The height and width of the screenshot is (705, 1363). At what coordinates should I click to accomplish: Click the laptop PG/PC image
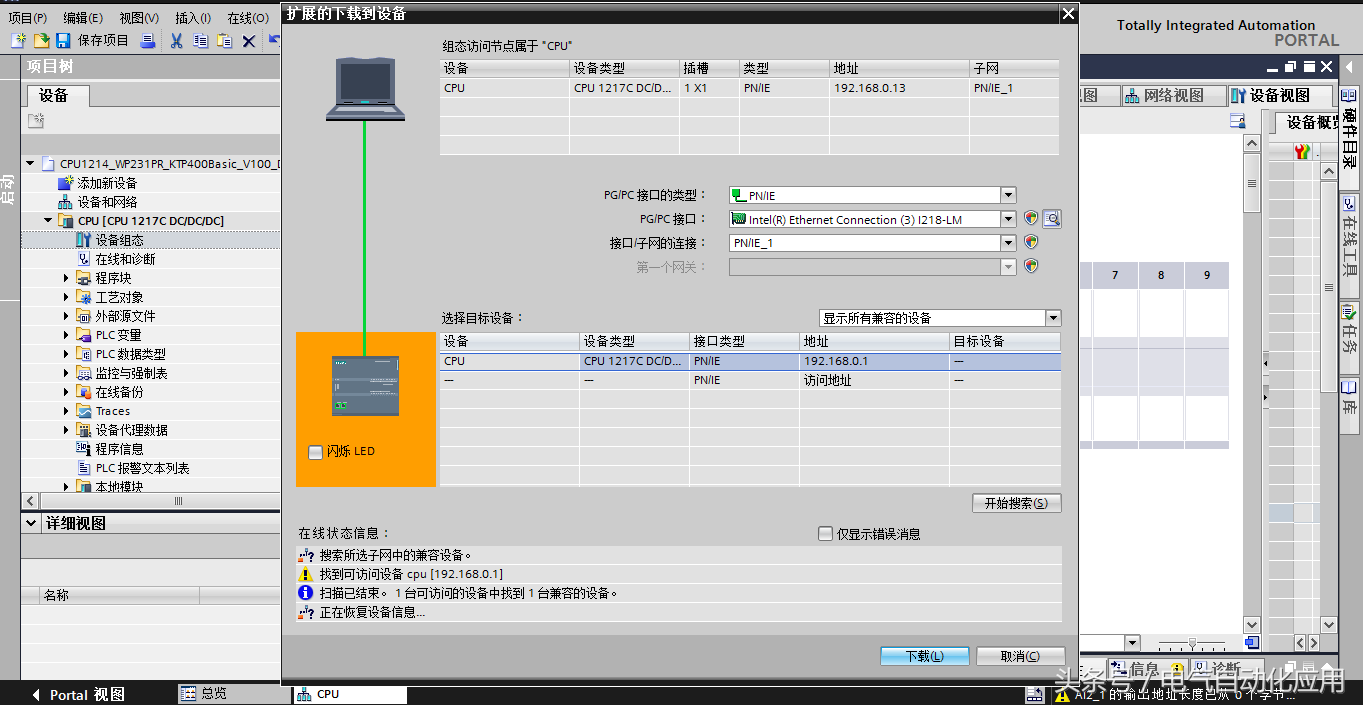pos(365,89)
